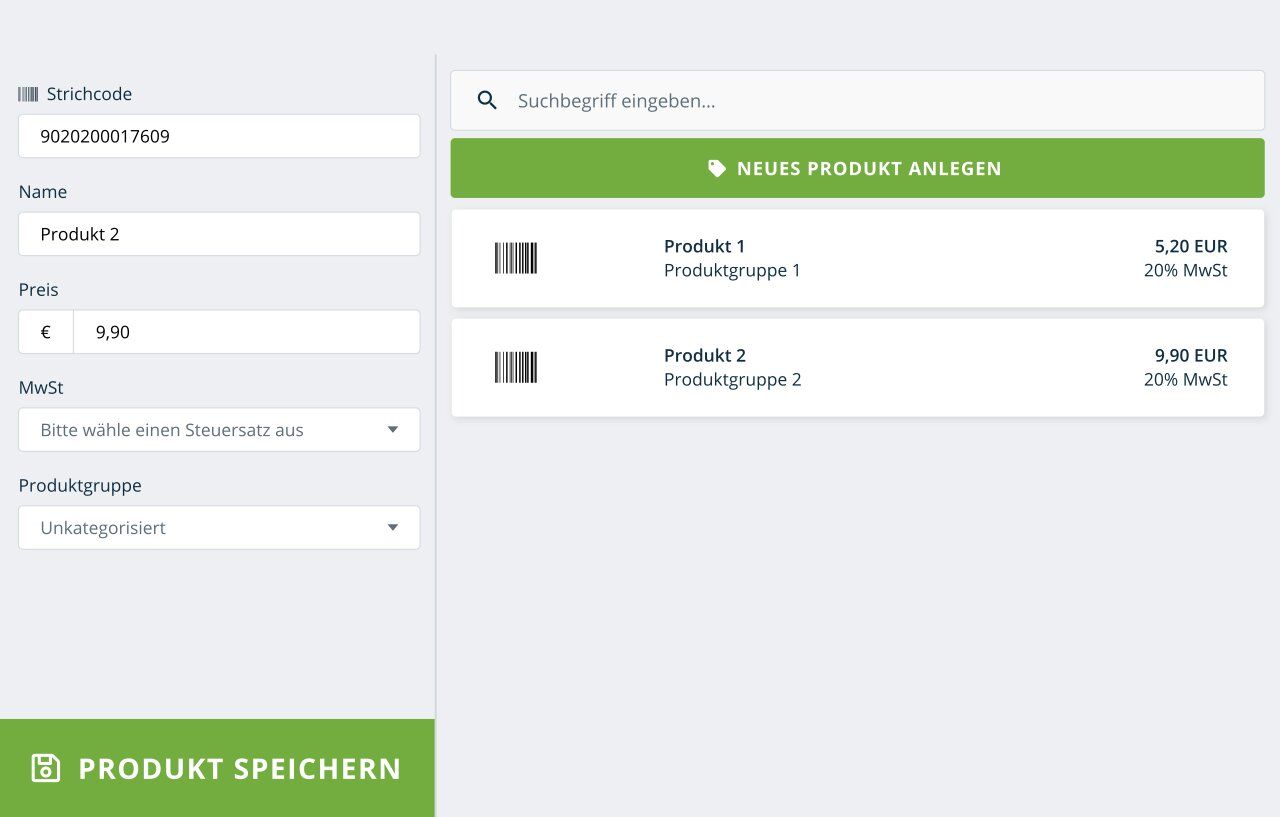
Task: Click the floppy disk save icon
Action: point(46,768)
